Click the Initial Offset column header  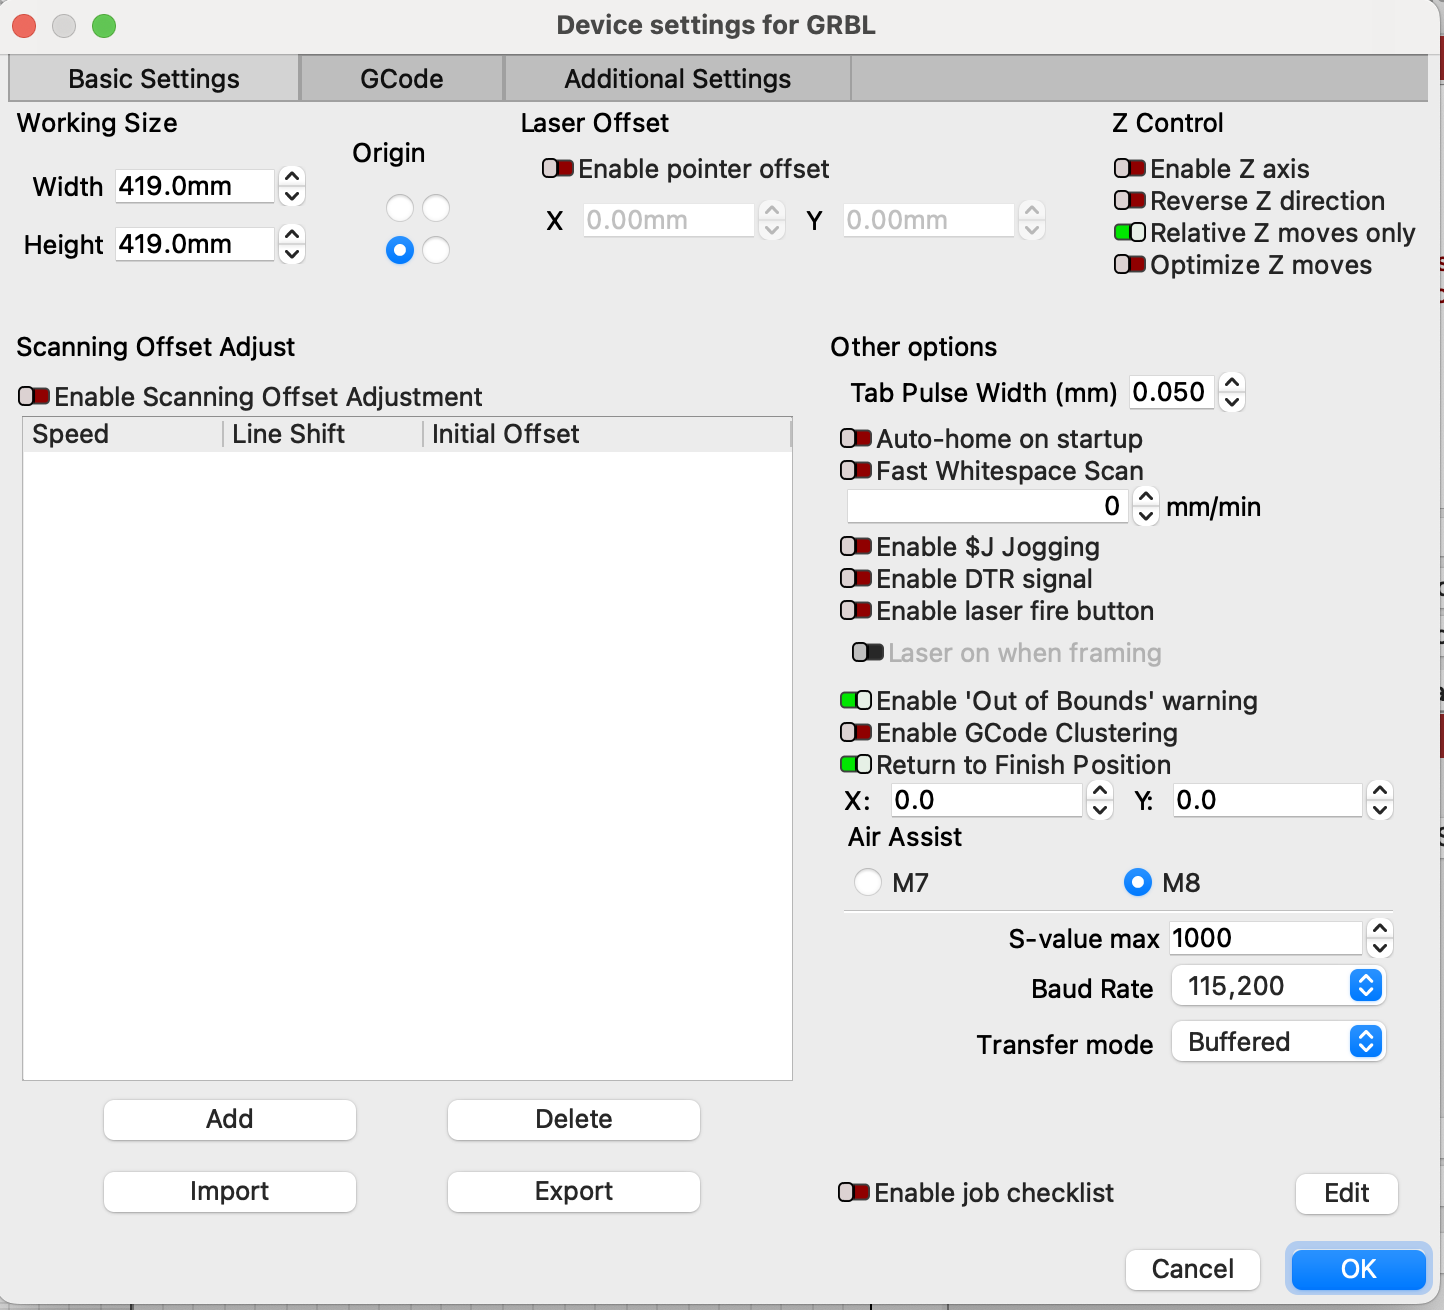tap(607, 434)
